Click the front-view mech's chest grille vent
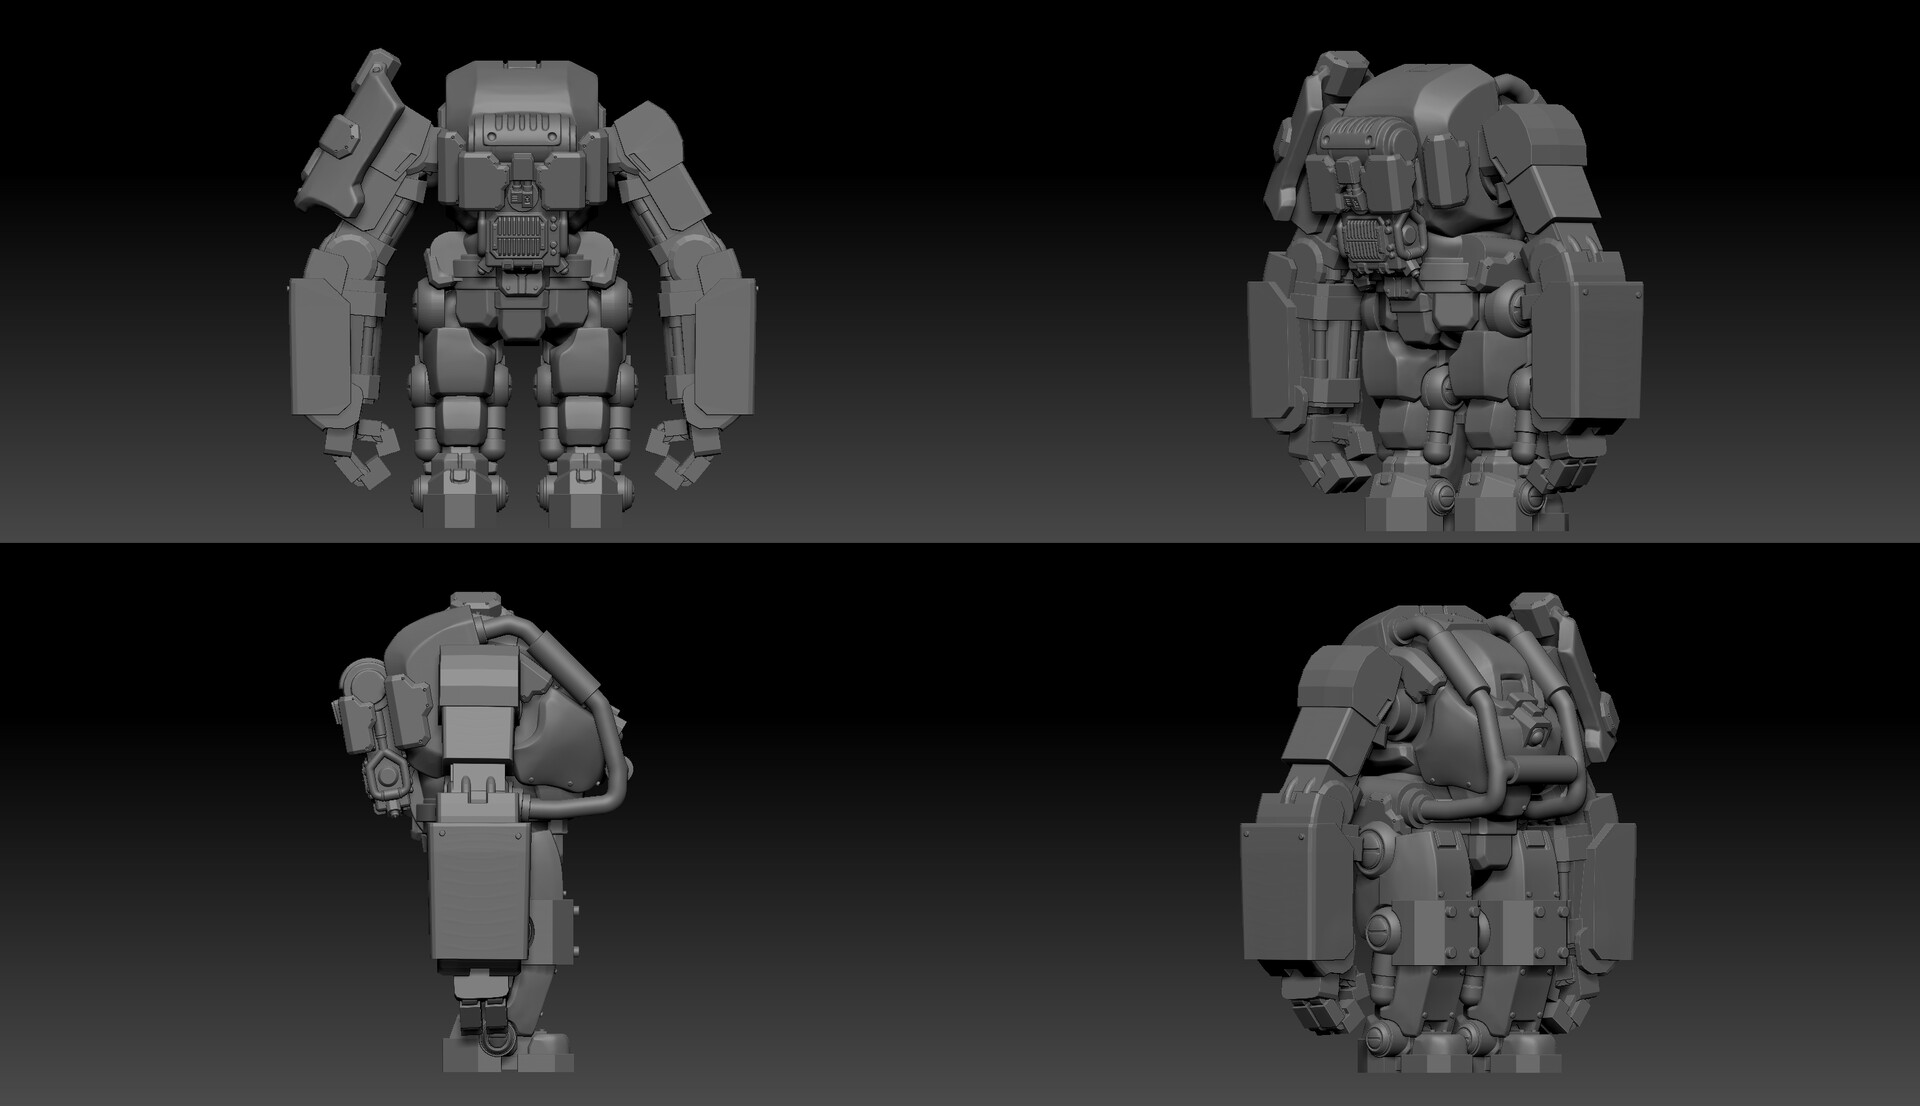 click(518, 238)
